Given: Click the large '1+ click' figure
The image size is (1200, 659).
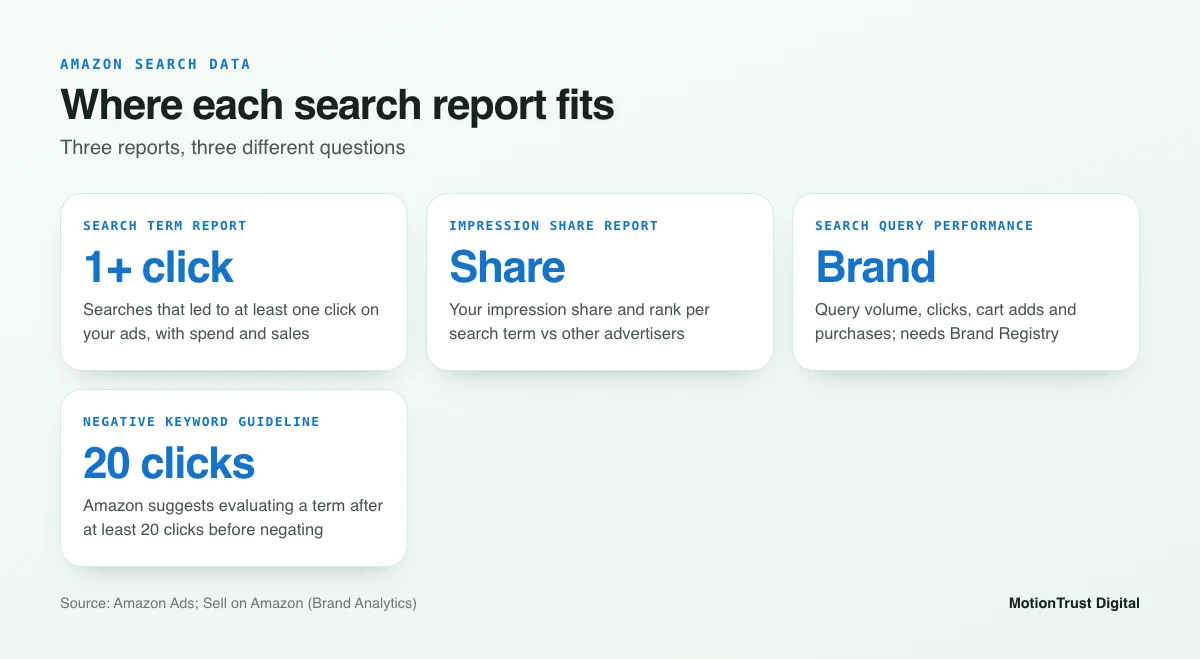Looking at the screenshot, I should click(158, 267).
